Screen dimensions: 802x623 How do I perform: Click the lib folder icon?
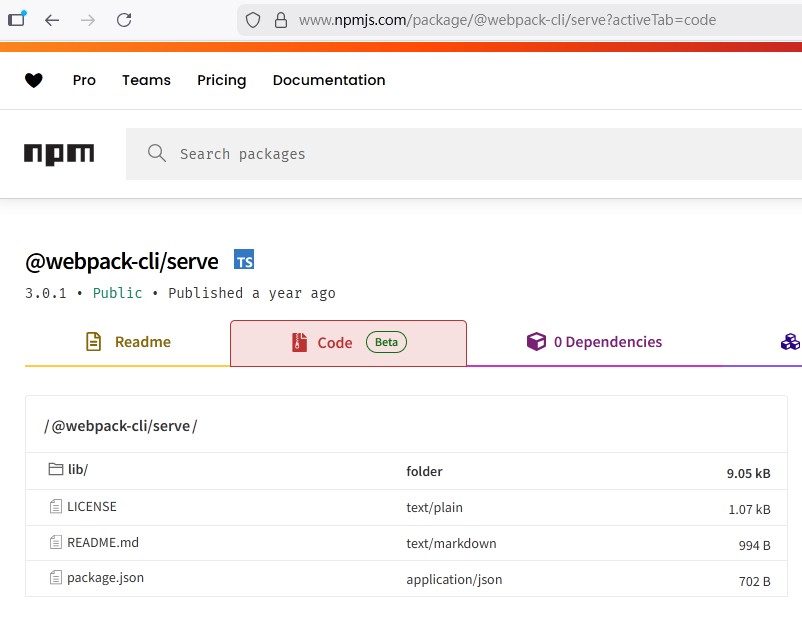[x=56, y=469]
